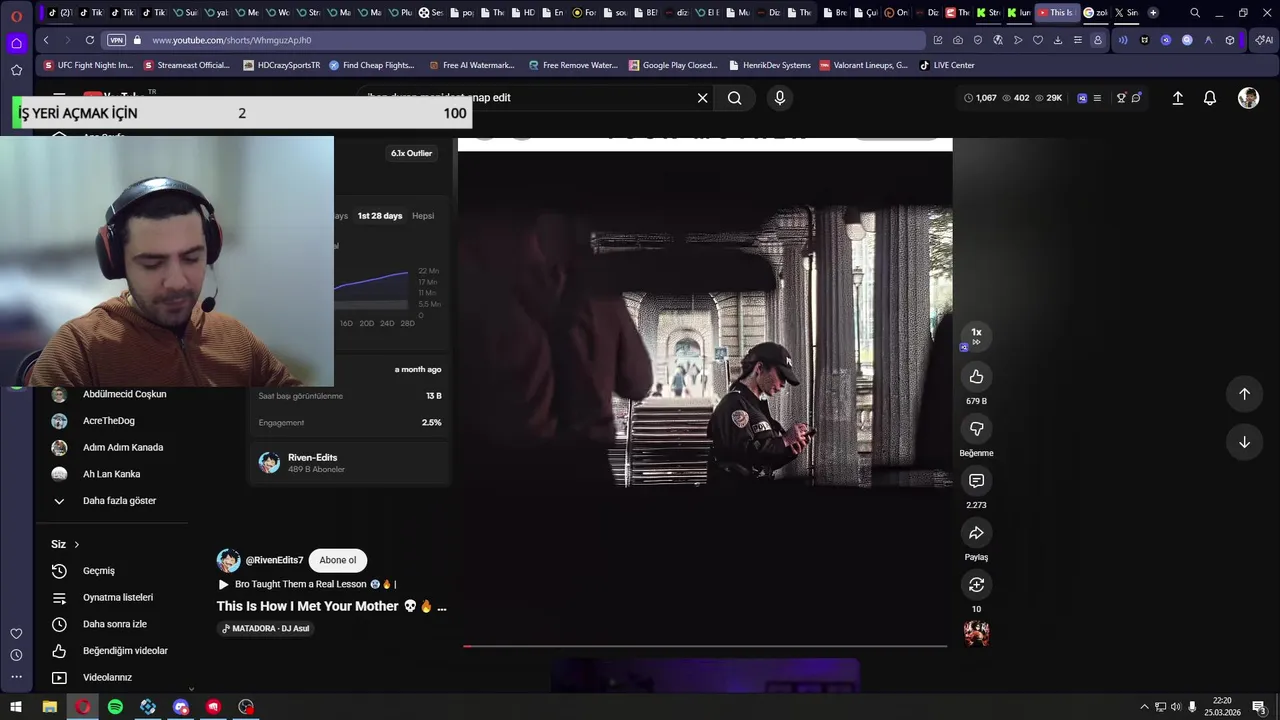Open the remix icon labeled 10
This screenshot has width=1280, height=720.
tap(976, 585)
